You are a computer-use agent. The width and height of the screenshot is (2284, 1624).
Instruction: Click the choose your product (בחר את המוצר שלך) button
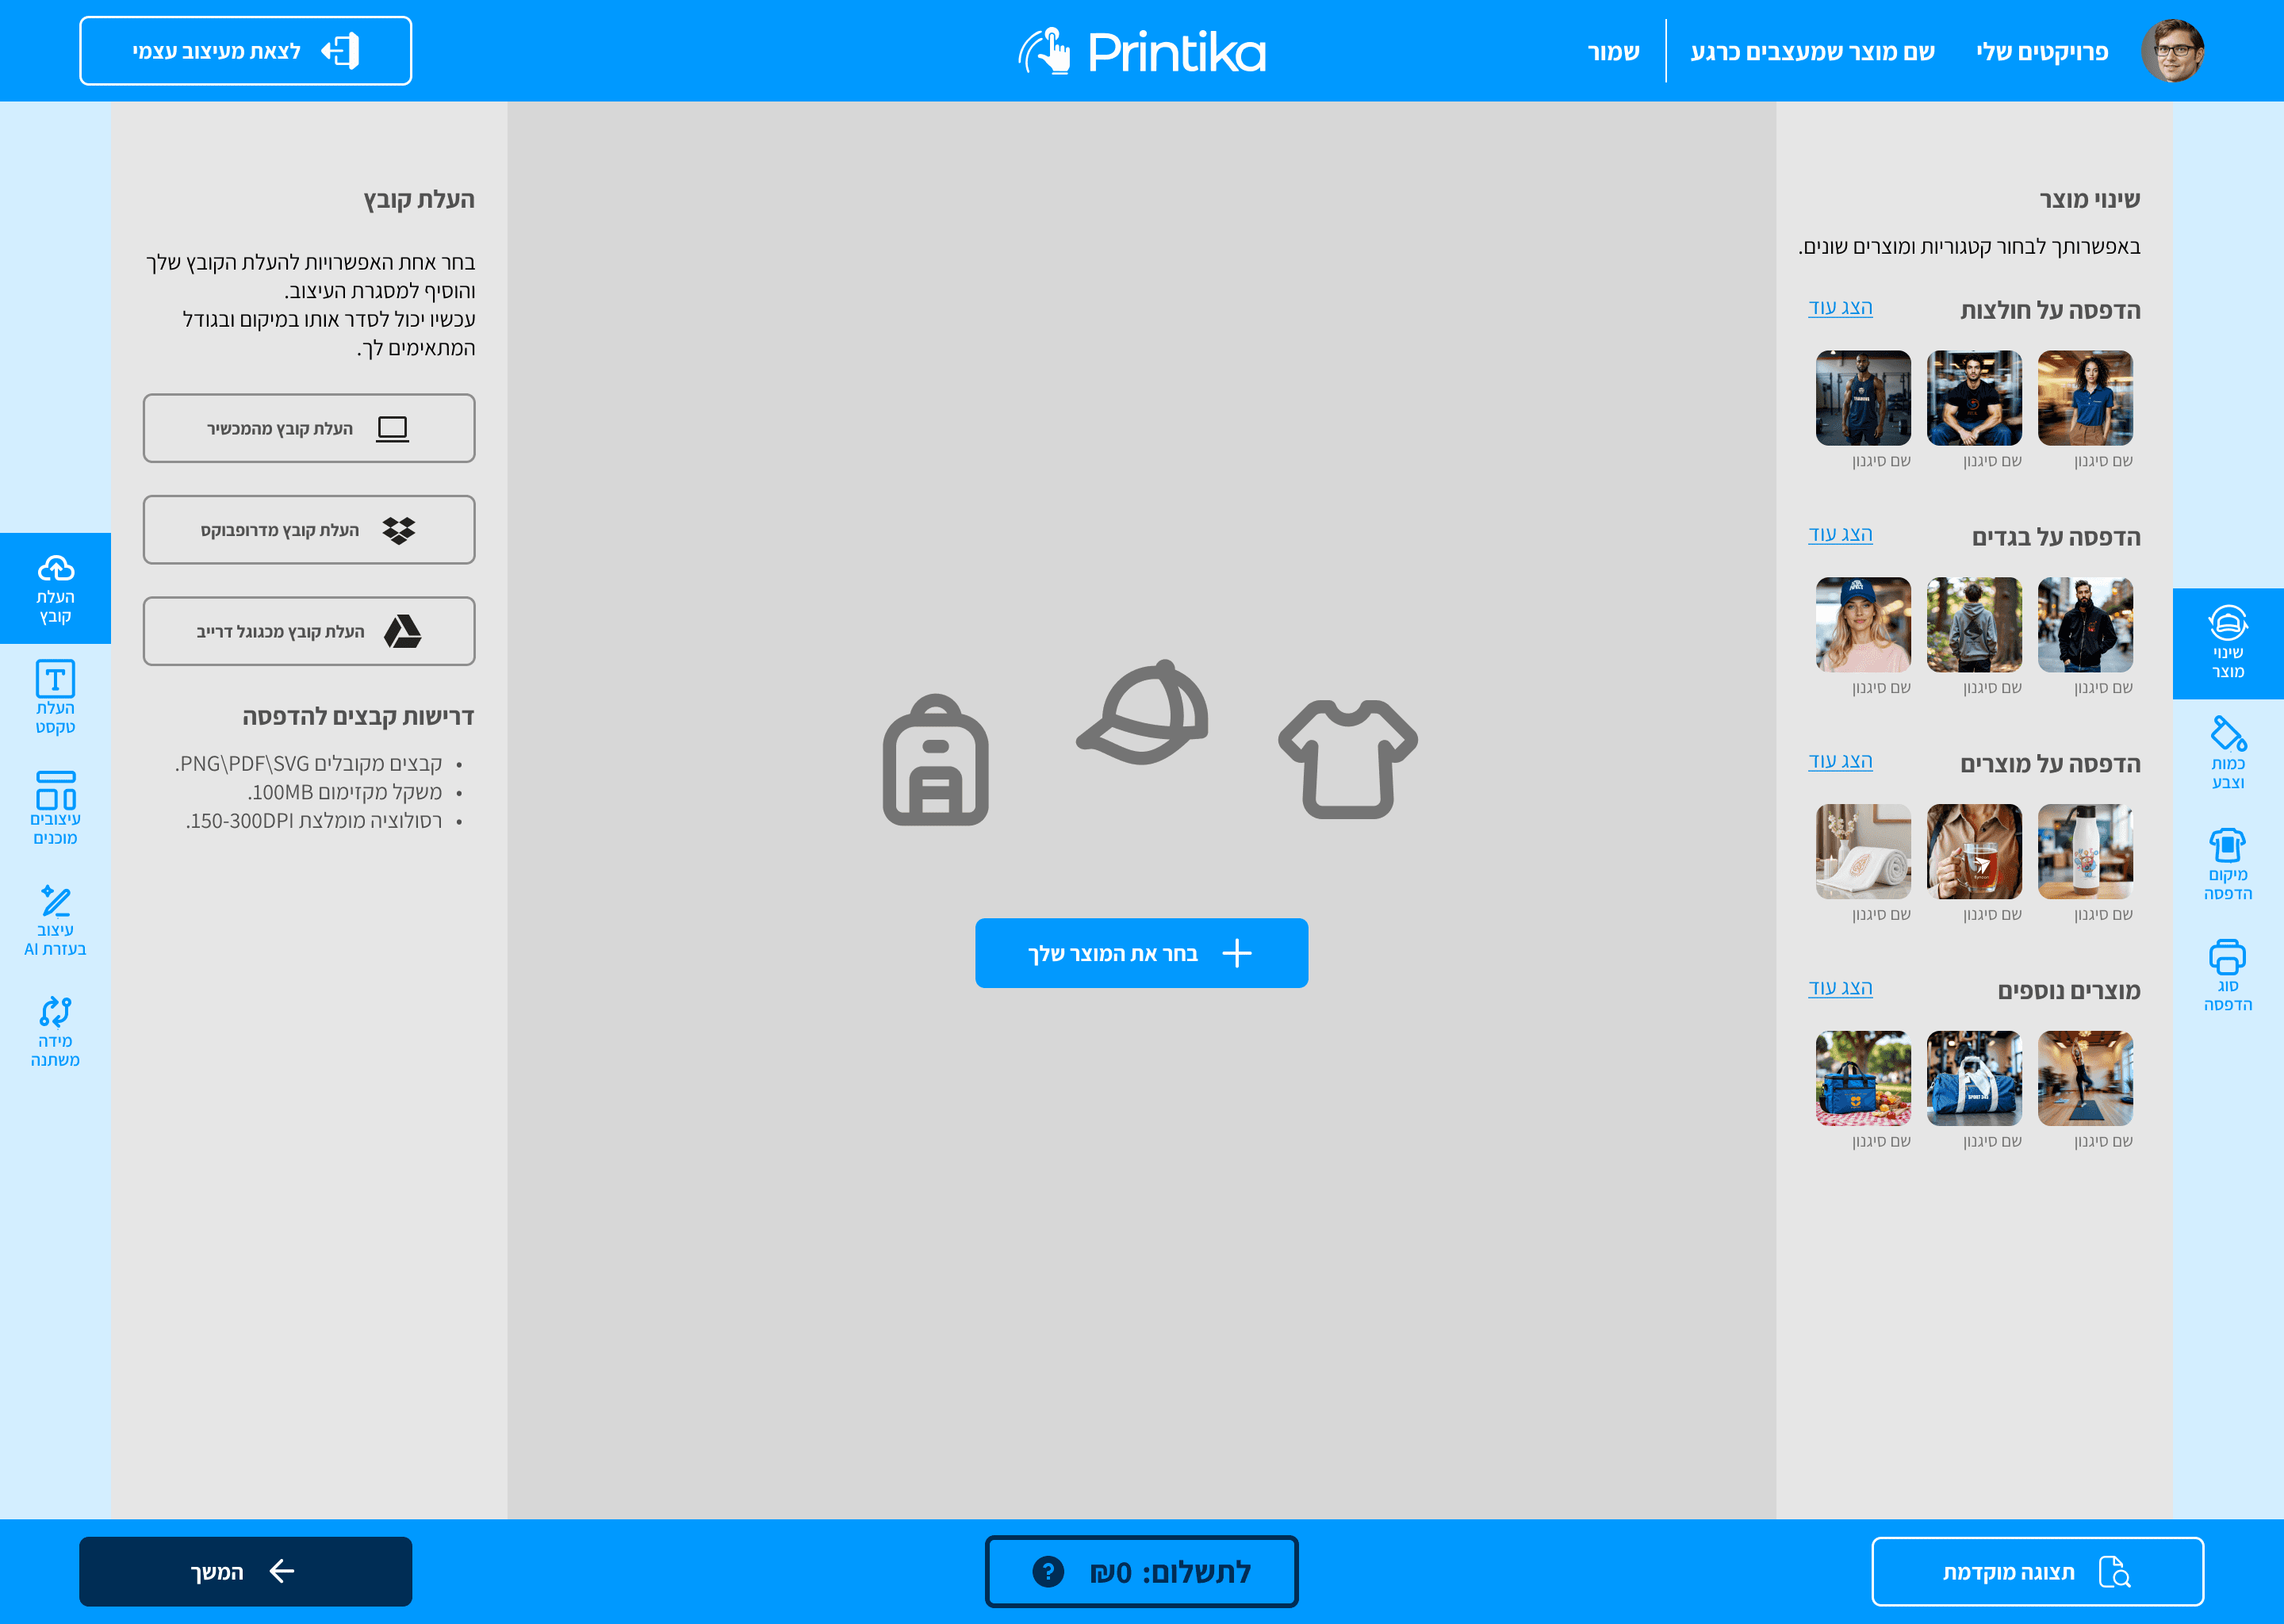pos(1141,953)
